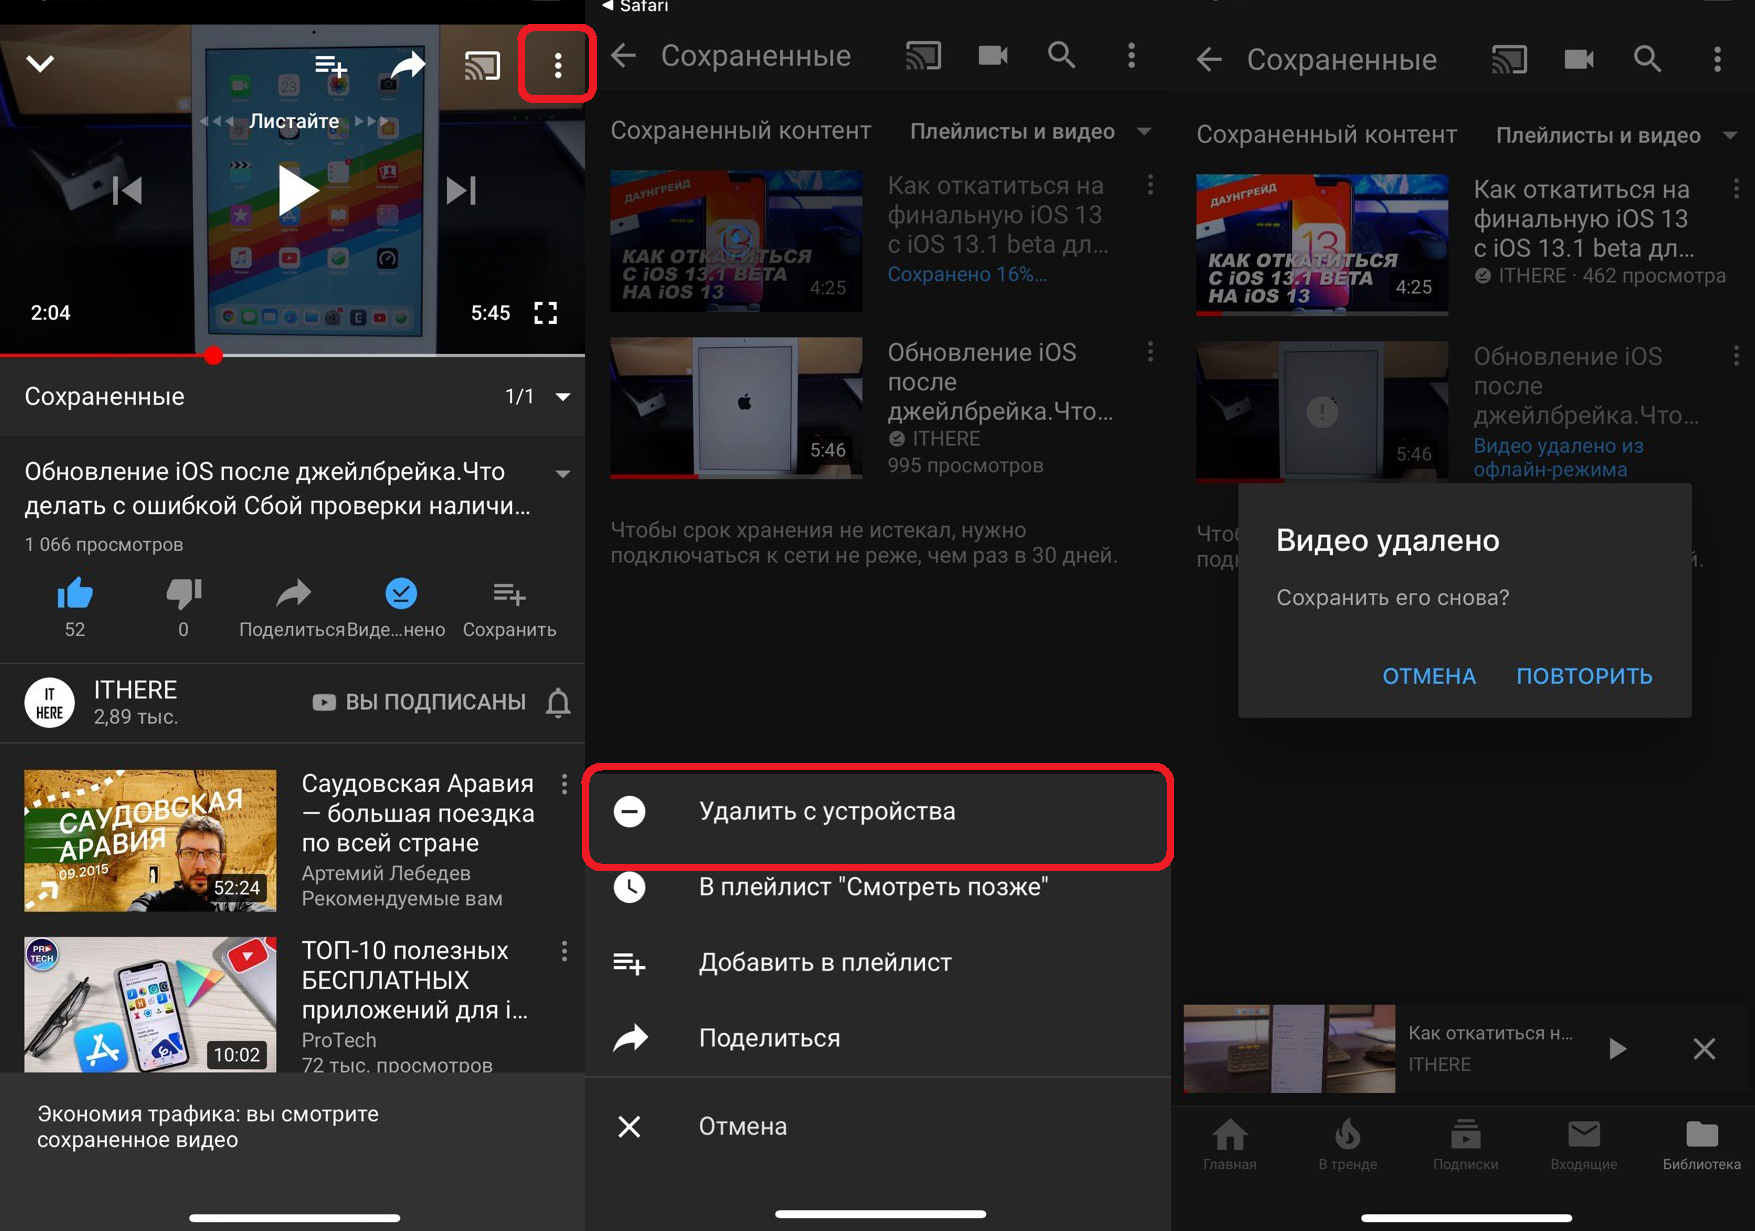Open options for ТОП-10 полезных video

564,951
